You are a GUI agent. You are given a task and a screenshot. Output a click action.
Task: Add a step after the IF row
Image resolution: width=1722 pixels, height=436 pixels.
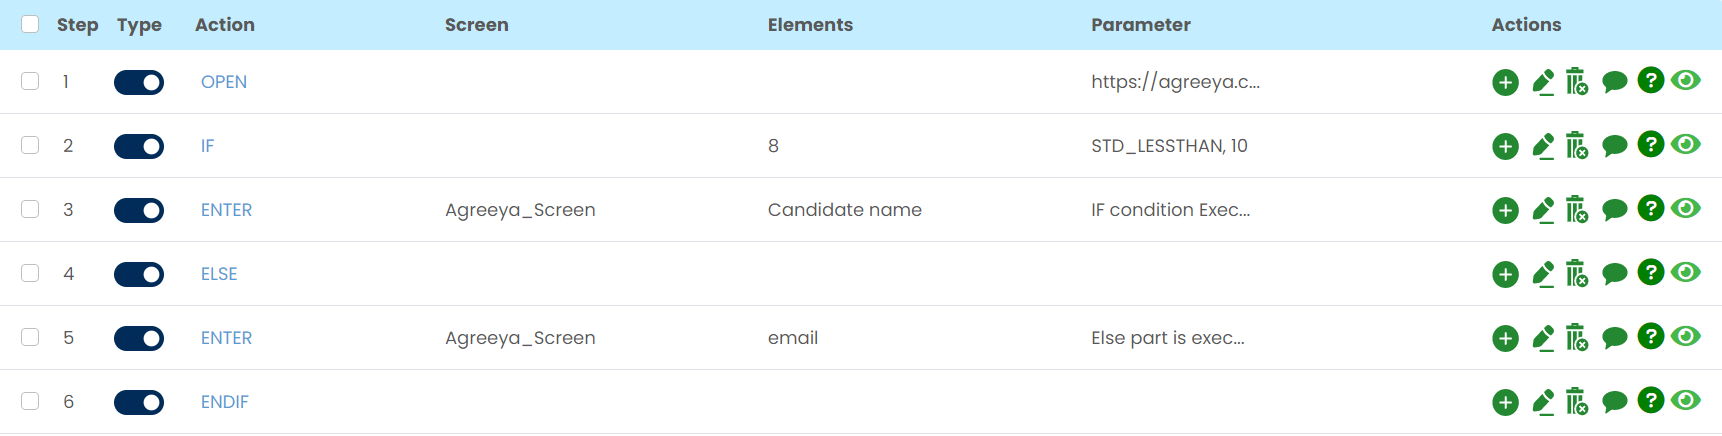(x=1505, y=147)
